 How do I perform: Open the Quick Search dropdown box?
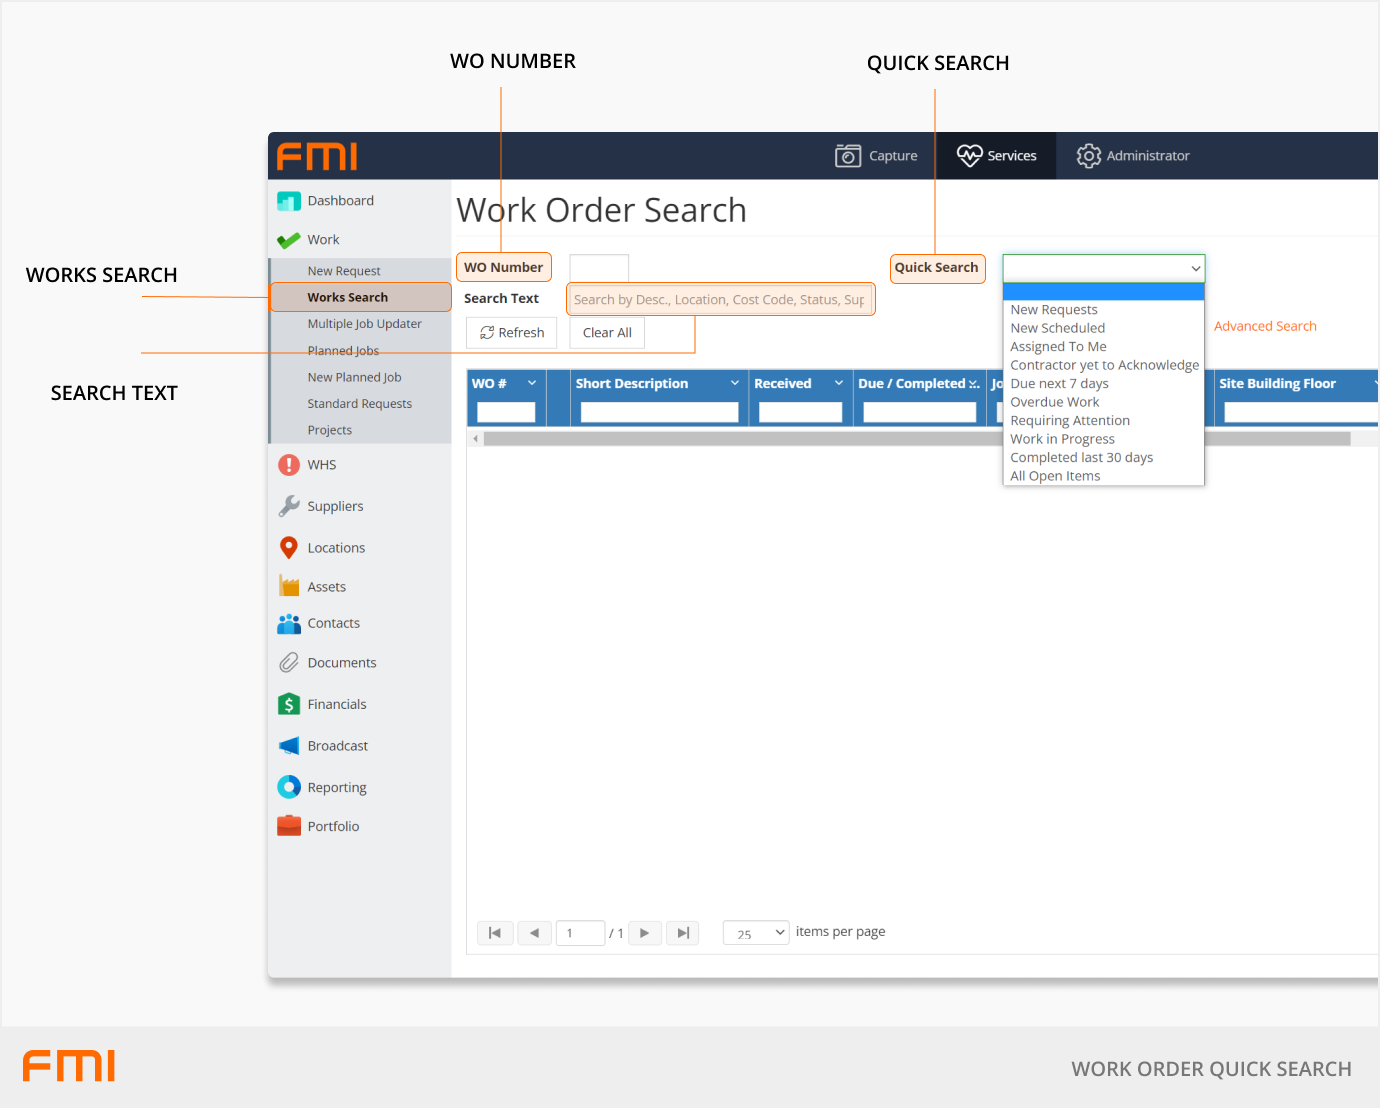pyautogui.click(x=1103, y=268)
